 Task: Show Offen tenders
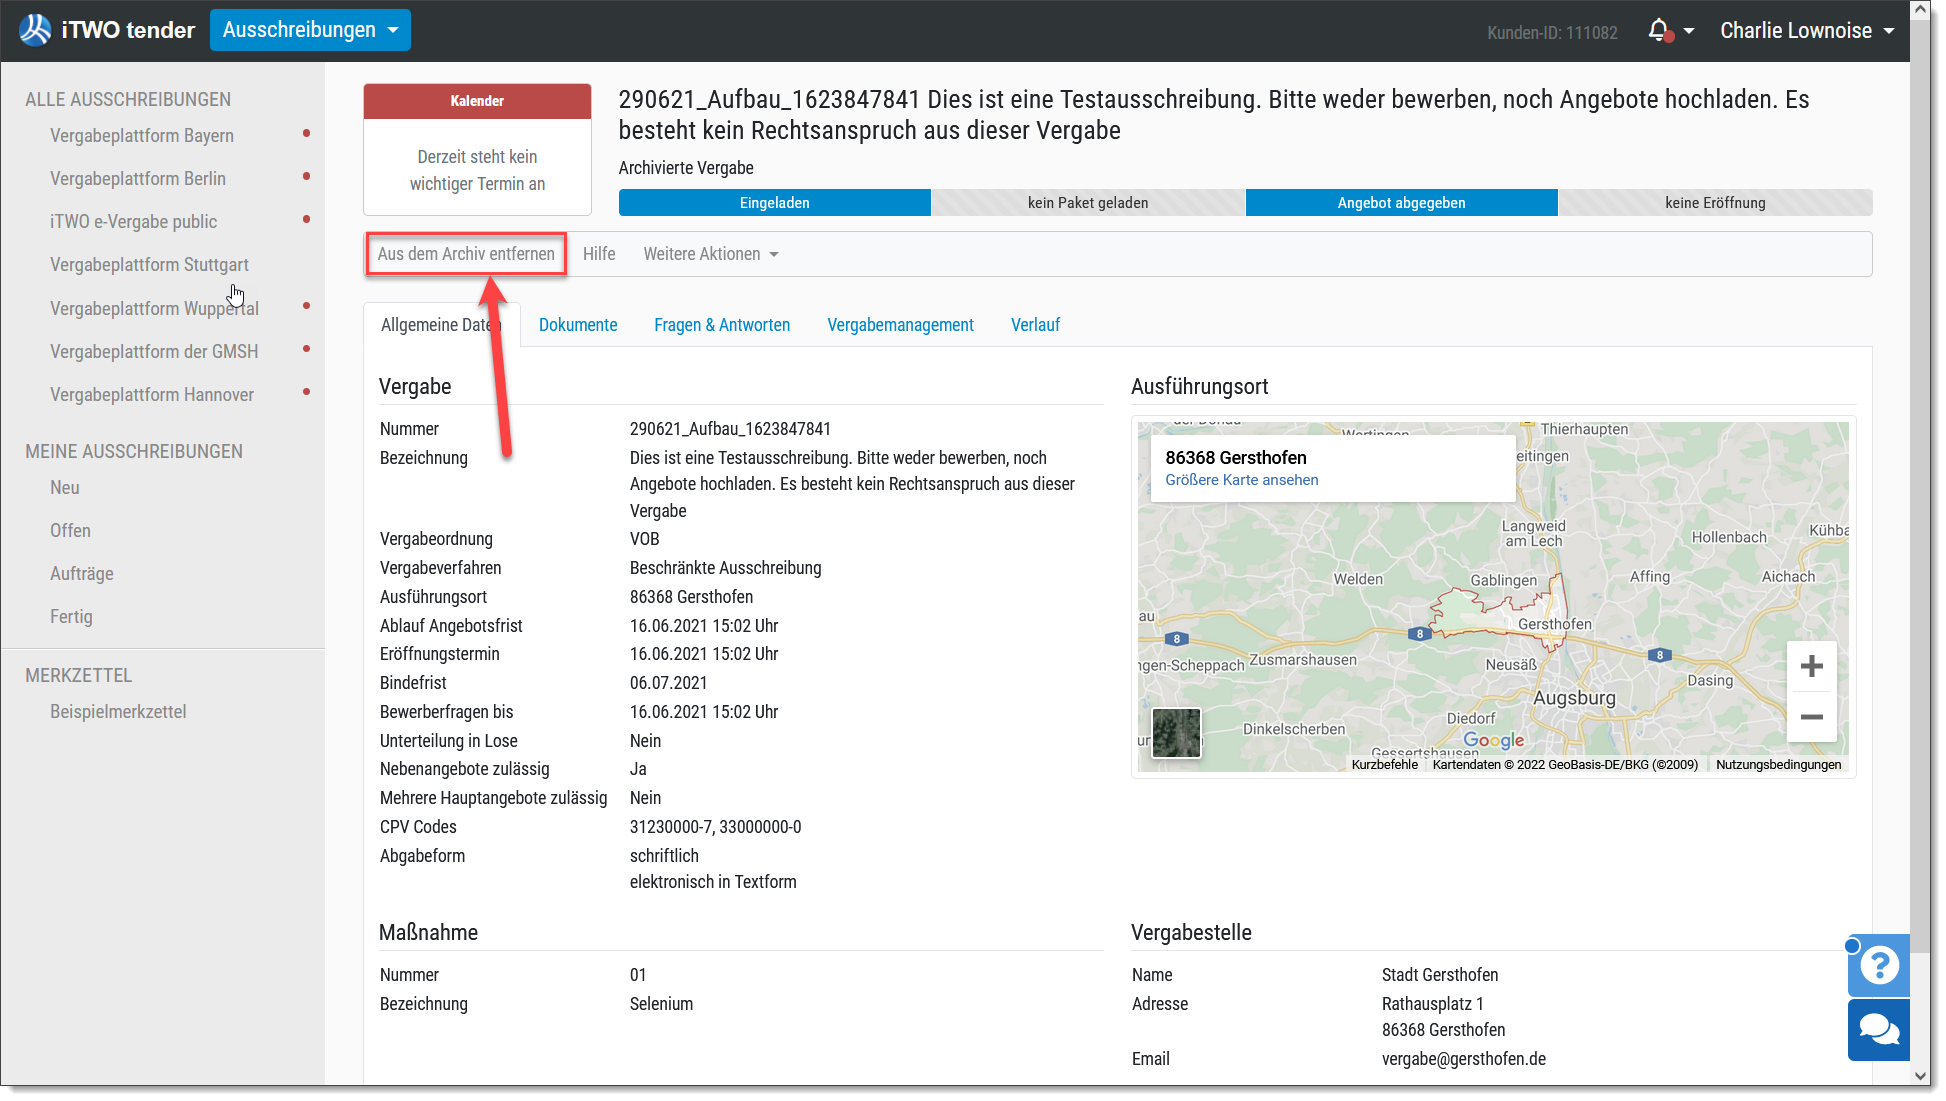pos(70,530)
